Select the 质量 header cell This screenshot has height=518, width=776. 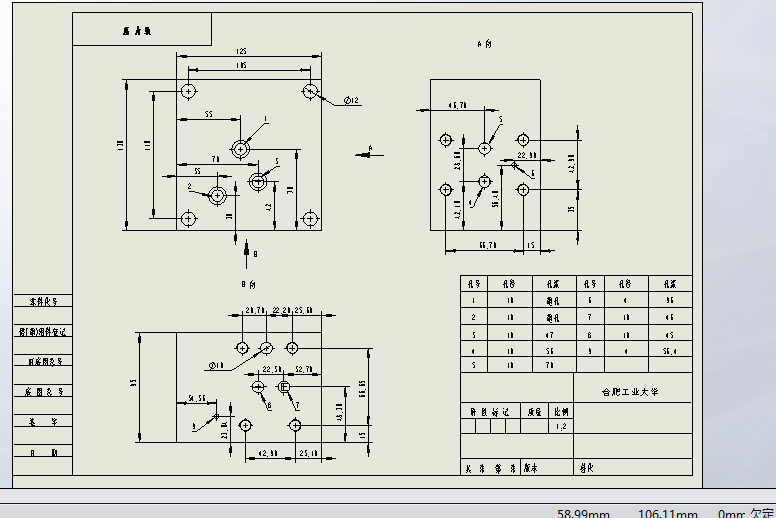coord(534,412)
